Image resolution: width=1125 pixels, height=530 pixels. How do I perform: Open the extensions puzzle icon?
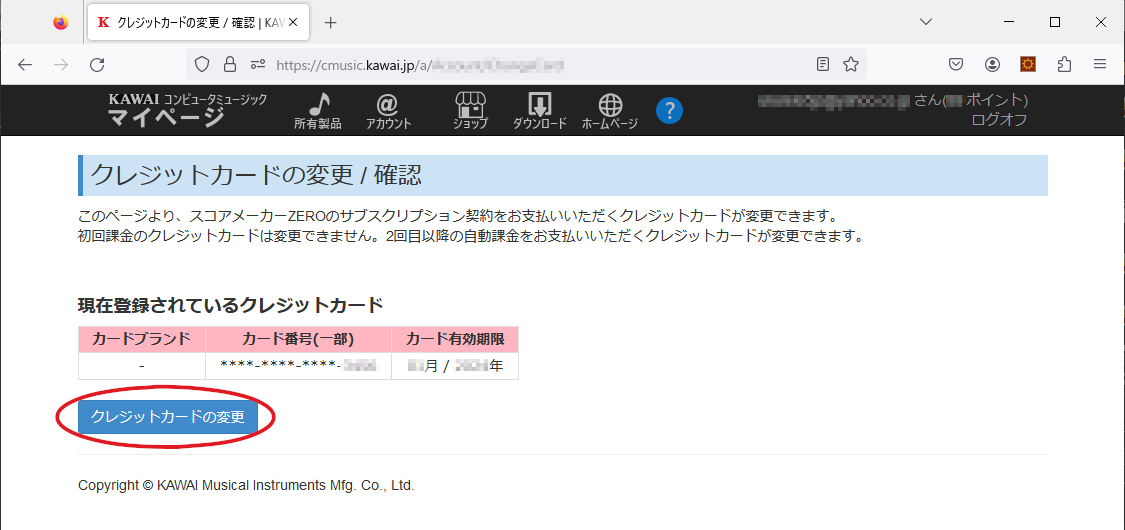1065,65
